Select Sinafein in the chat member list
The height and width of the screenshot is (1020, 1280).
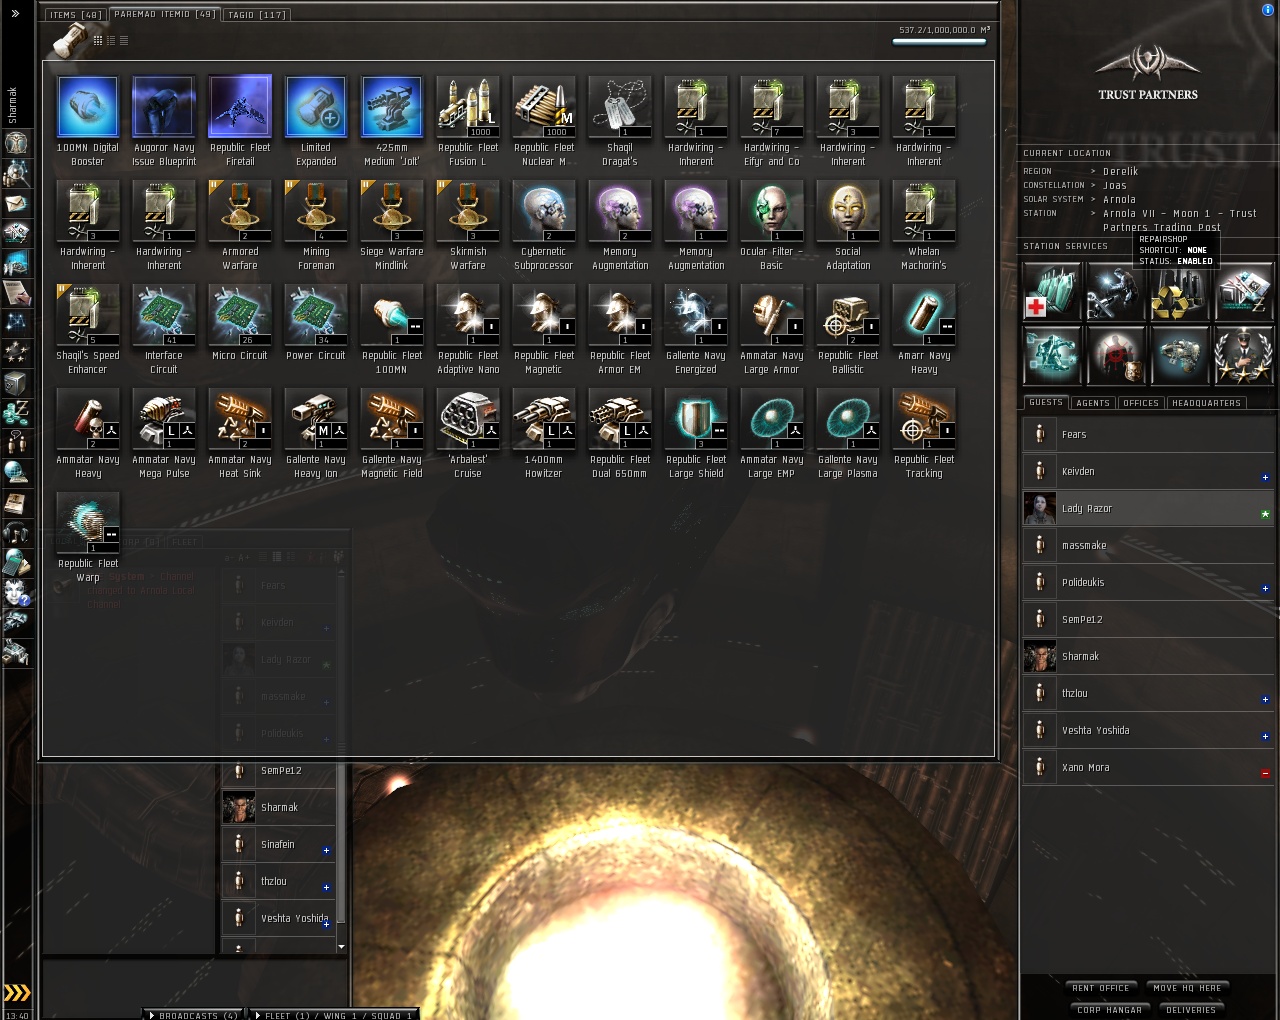click(278, 844)
